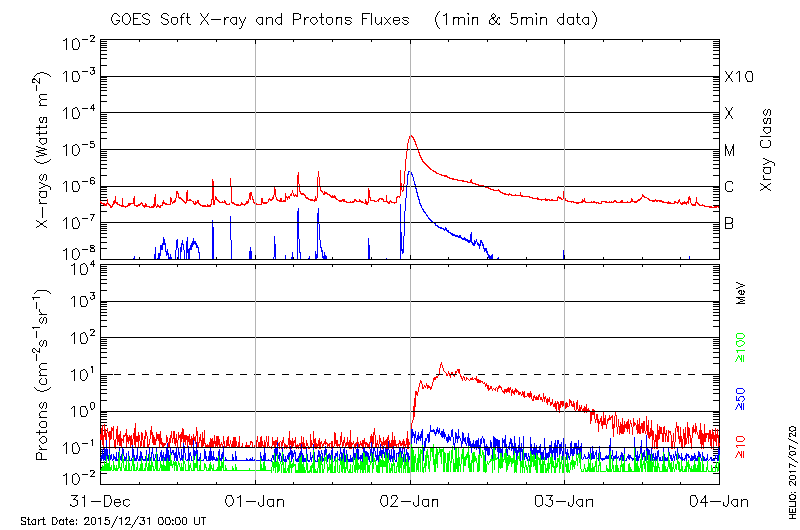Click the Protons axis label
This screenshot has height=530, width=800.
pos(44,375)
